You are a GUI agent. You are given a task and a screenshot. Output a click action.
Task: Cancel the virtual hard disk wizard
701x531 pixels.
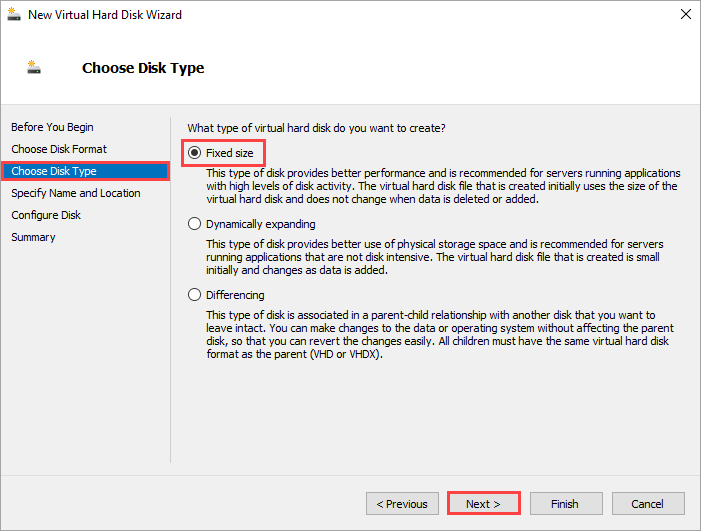tap(648, 504)
